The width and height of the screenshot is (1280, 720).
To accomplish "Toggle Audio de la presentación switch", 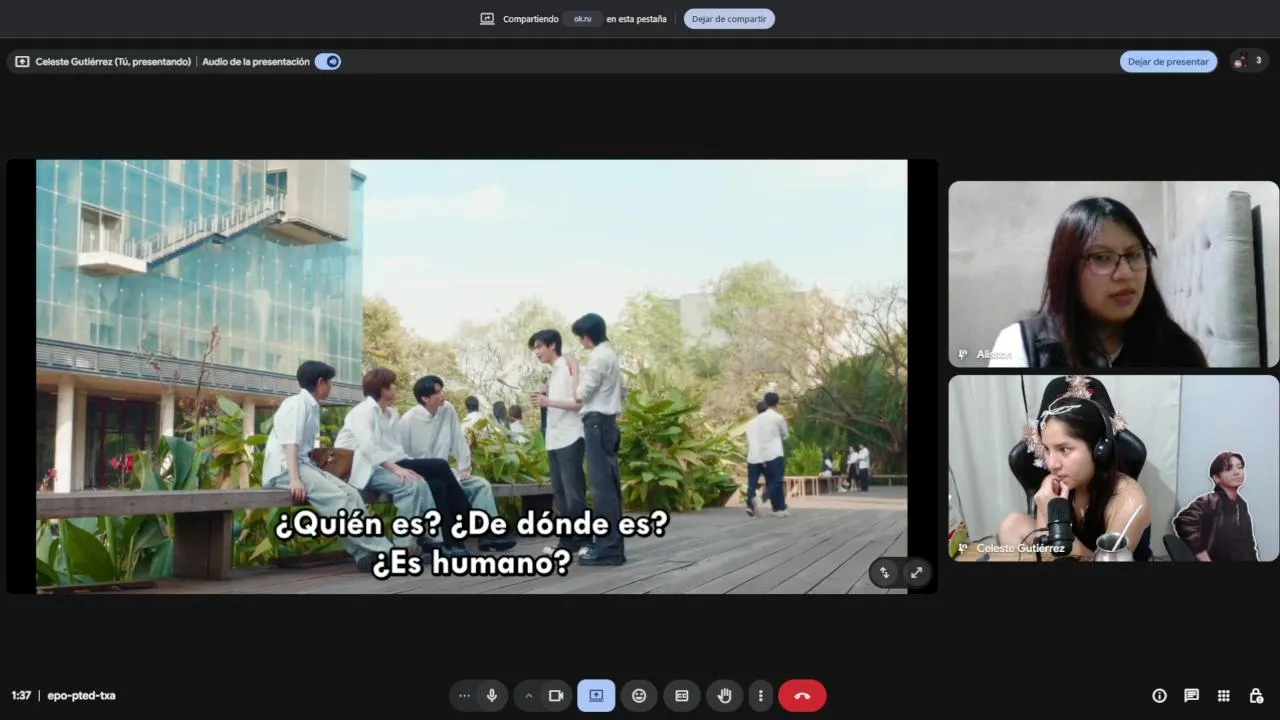I will [x=328, y=61].
